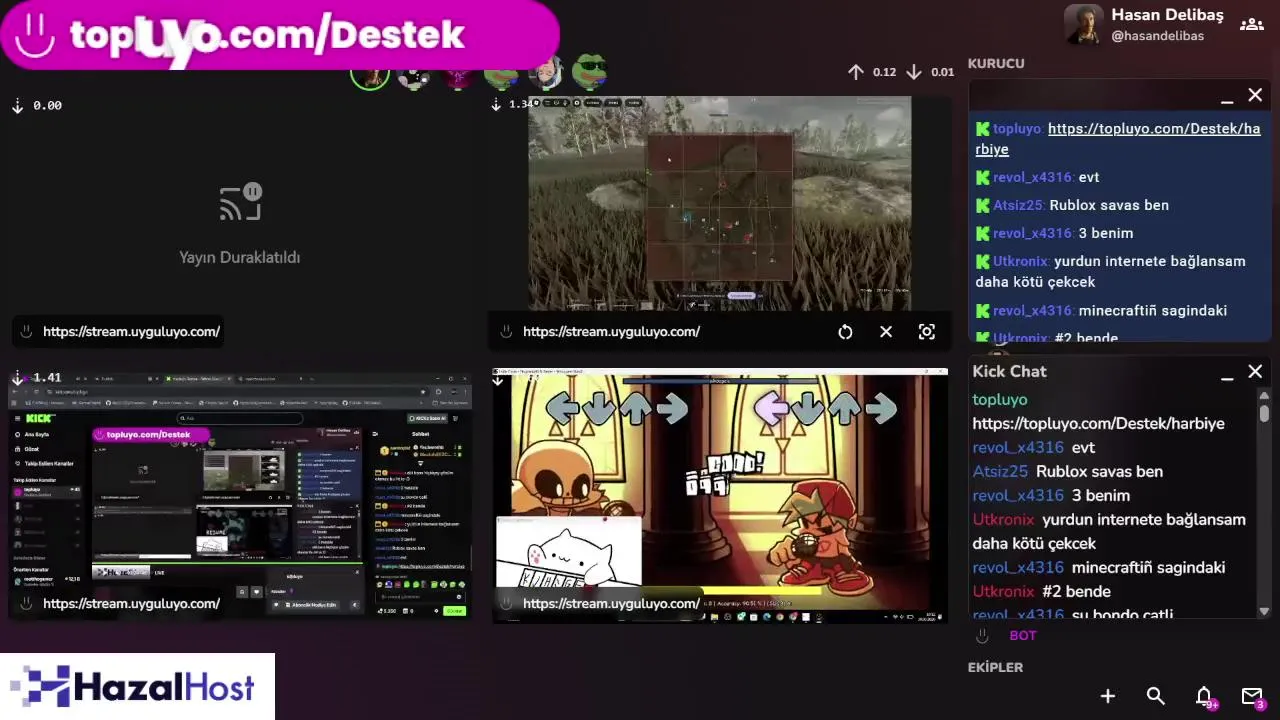Screen dimensions: 1280x720
Task: Click topluyo username in Kick Chat
Action: point(1000,400)
